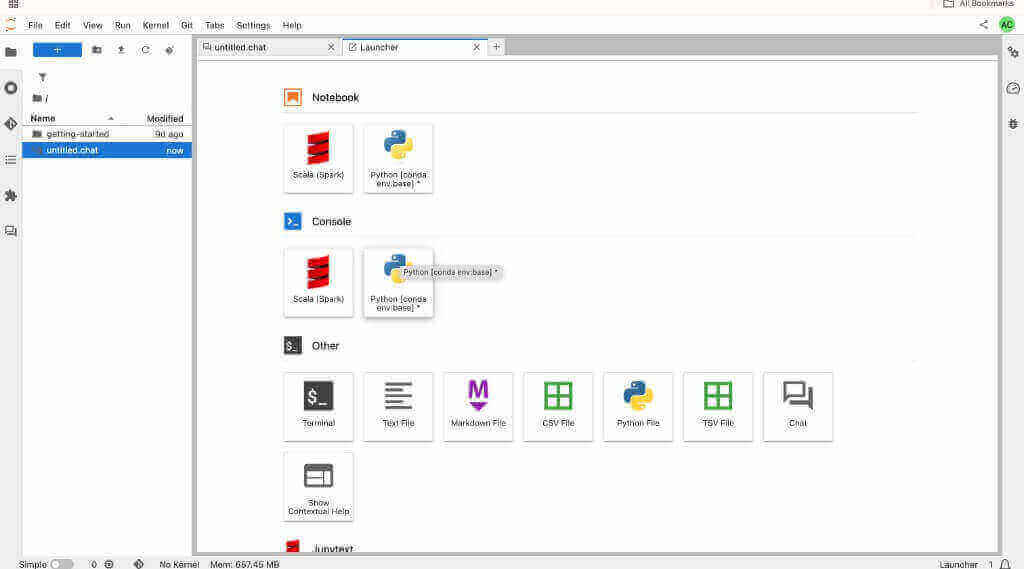The image size is (1024, 569).
Task: Open the Property Inspector right sidebar
Action: click(1013, 52)
